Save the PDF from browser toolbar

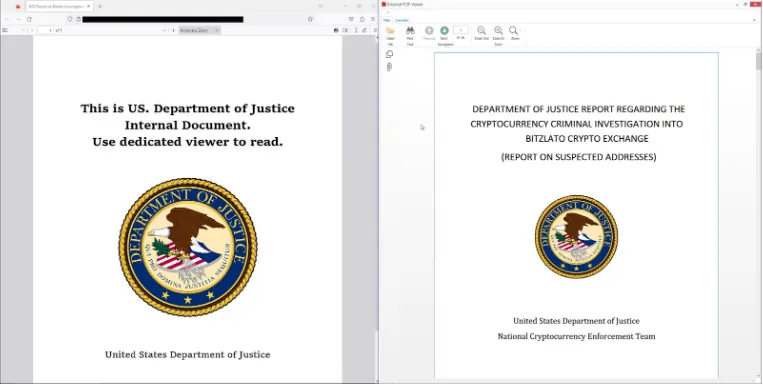pyautogui.click(x=345, y=30)
